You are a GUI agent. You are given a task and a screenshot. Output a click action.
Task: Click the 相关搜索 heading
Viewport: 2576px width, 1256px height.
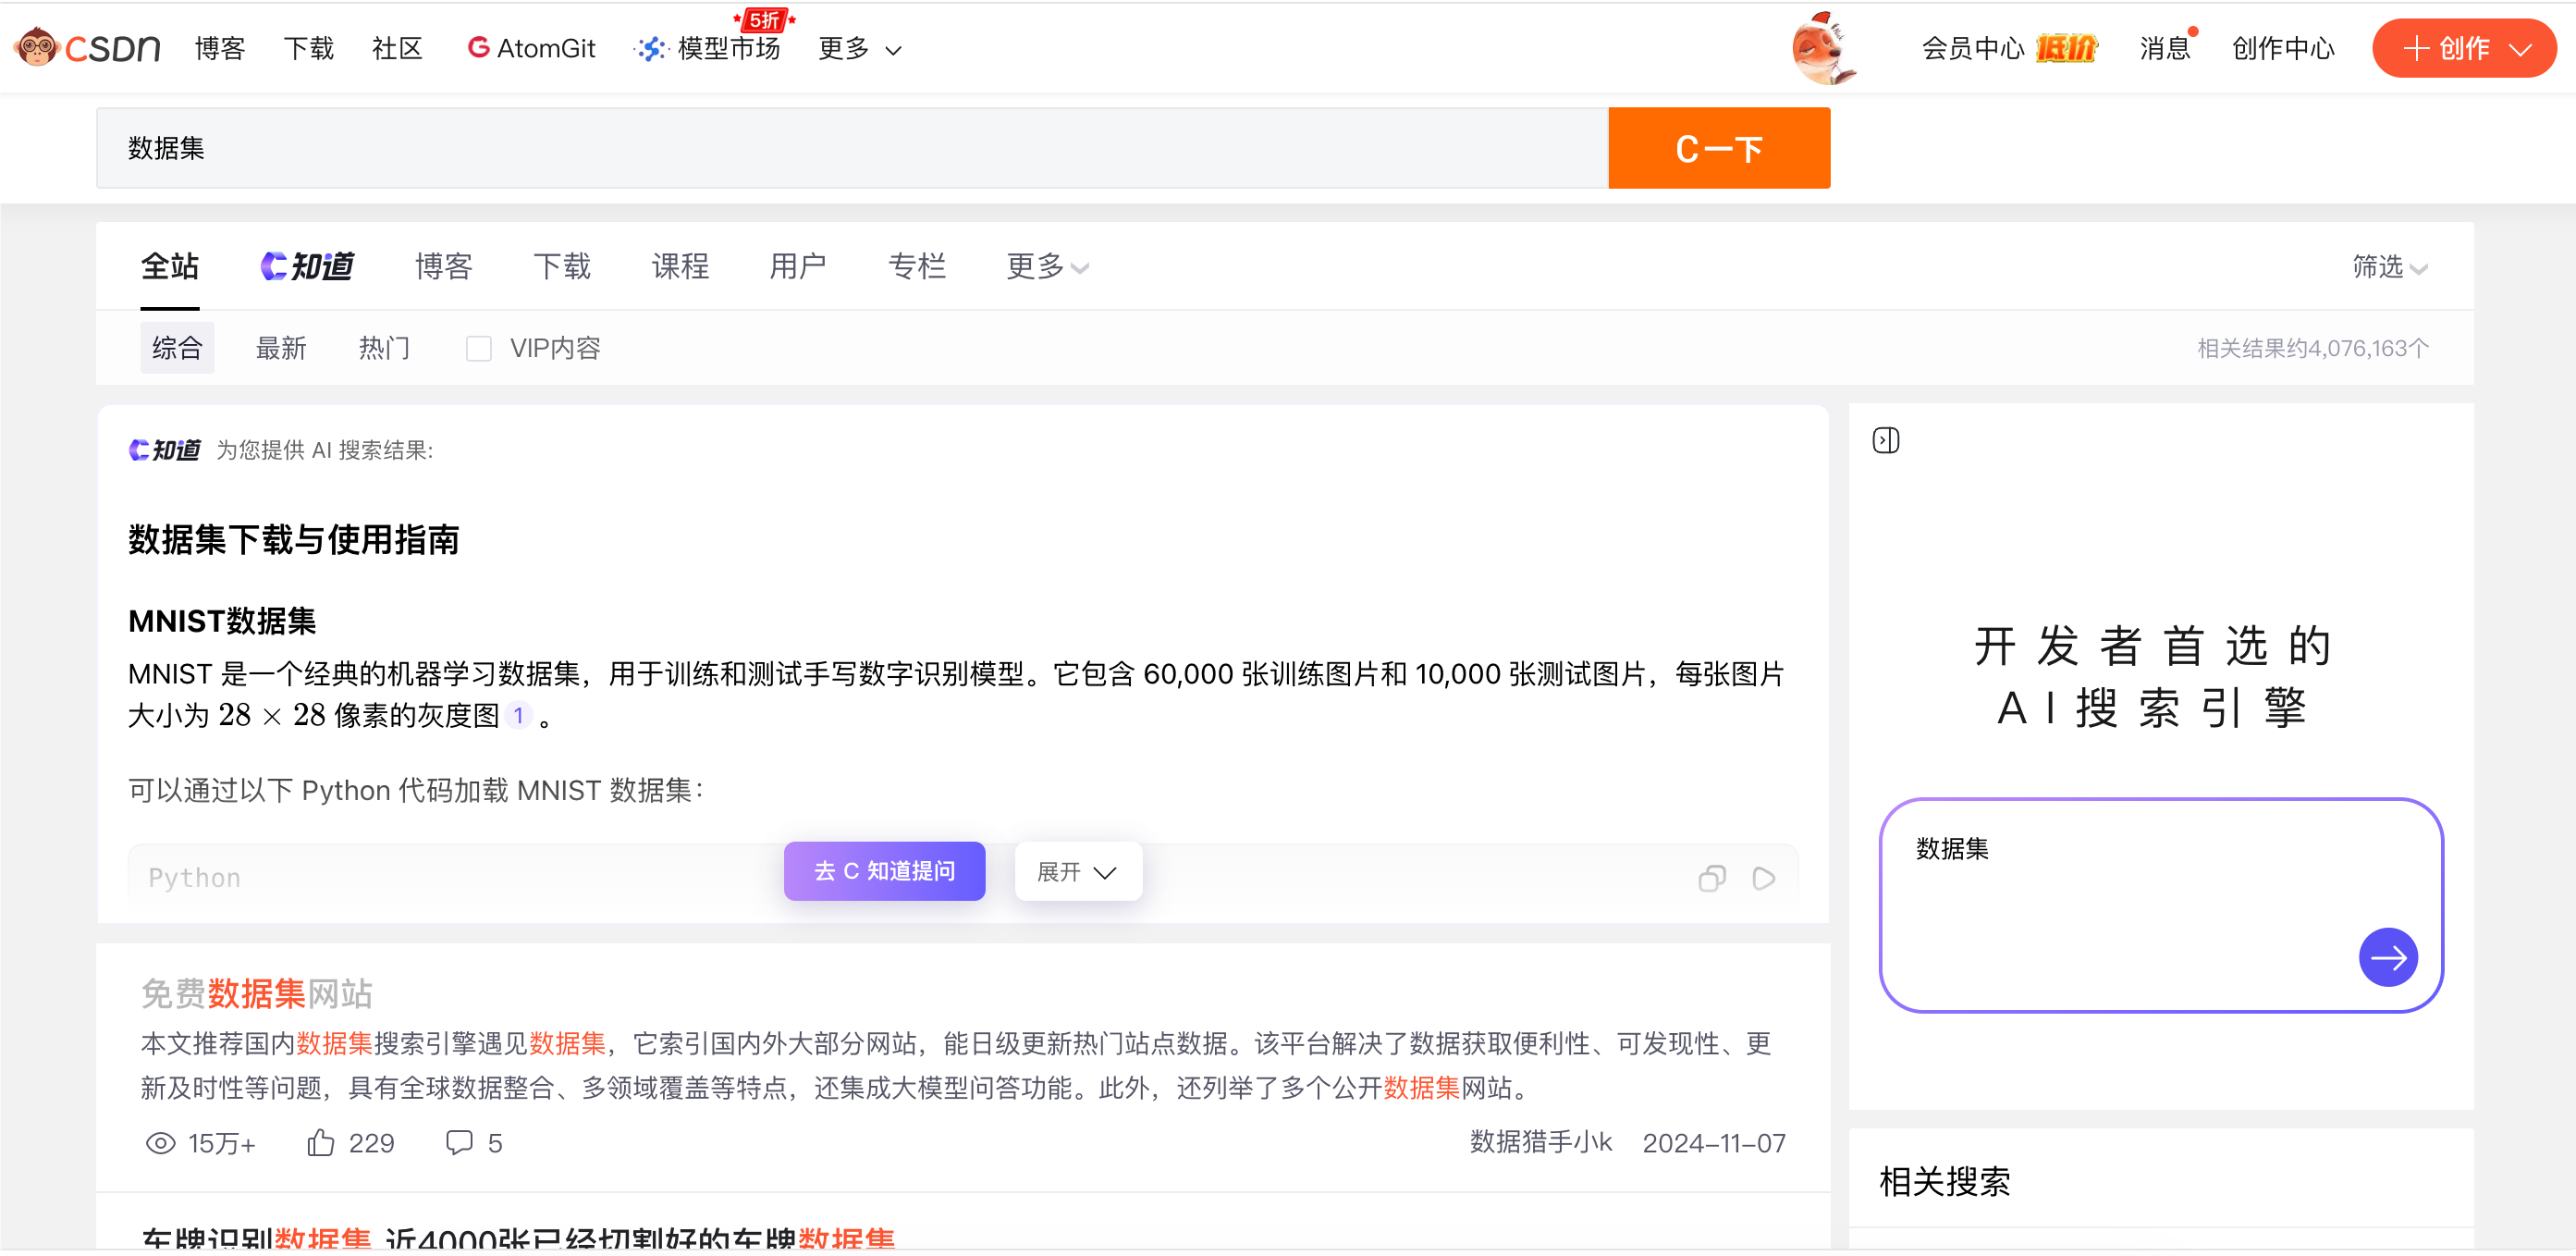tap(1945, 1181)
